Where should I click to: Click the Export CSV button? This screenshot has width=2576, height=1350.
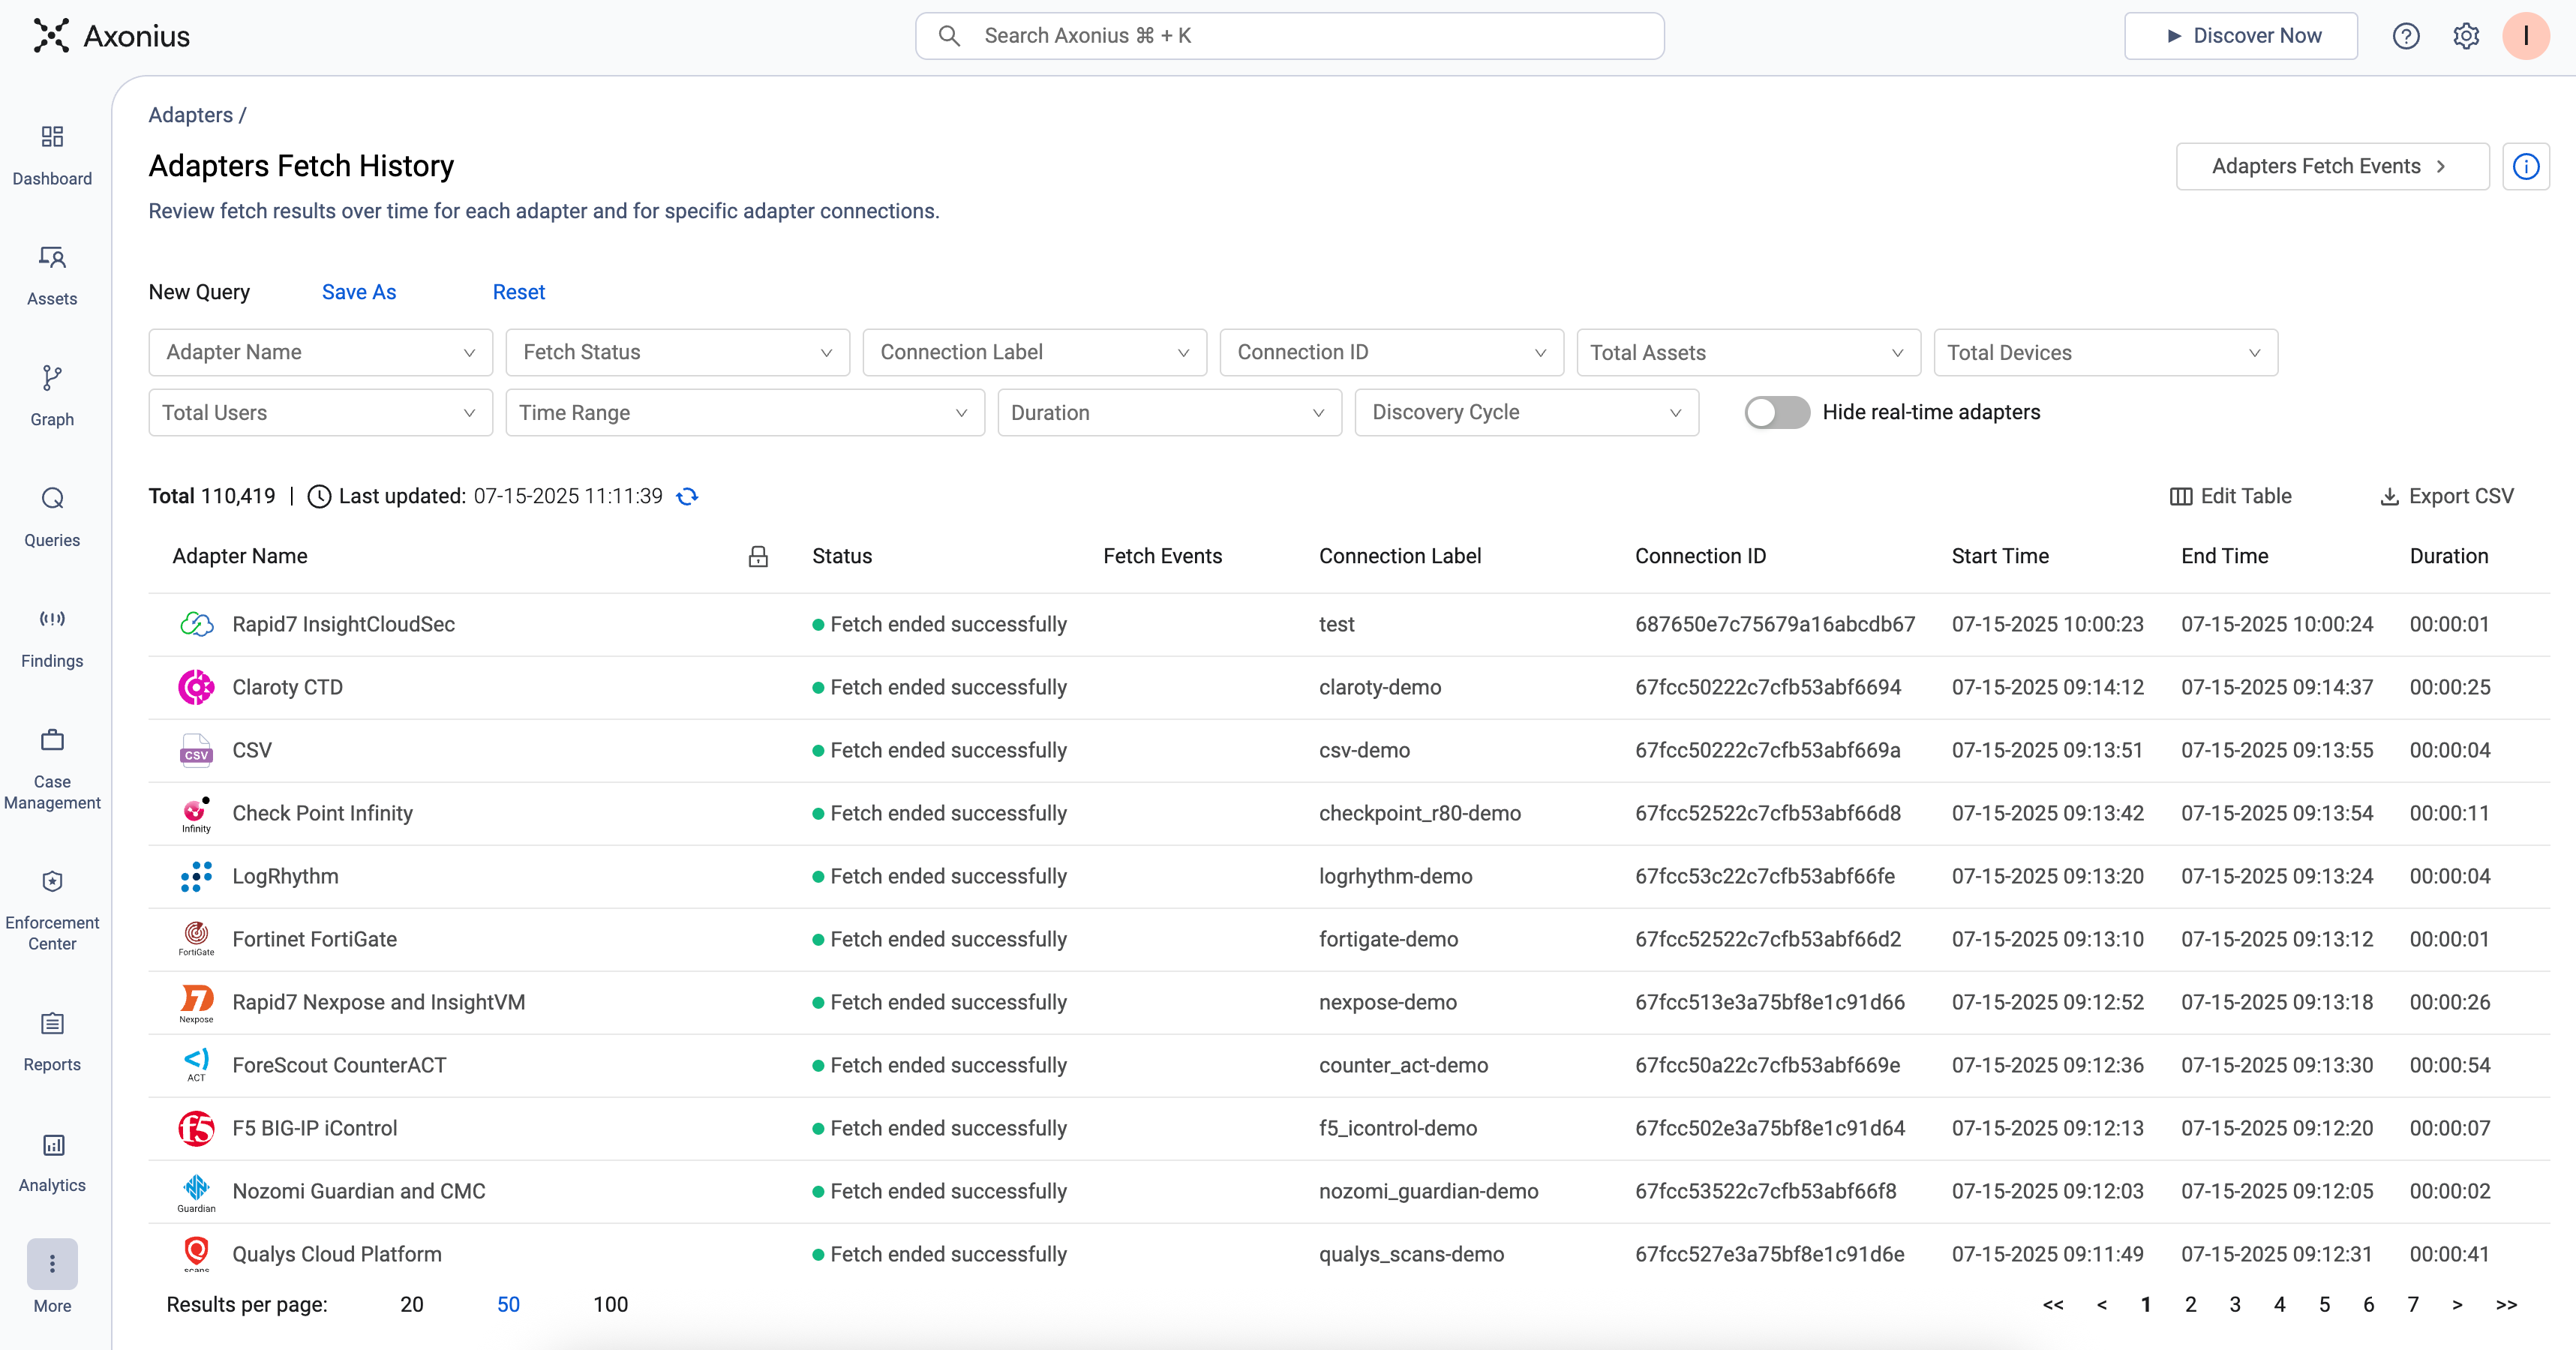2446,496
